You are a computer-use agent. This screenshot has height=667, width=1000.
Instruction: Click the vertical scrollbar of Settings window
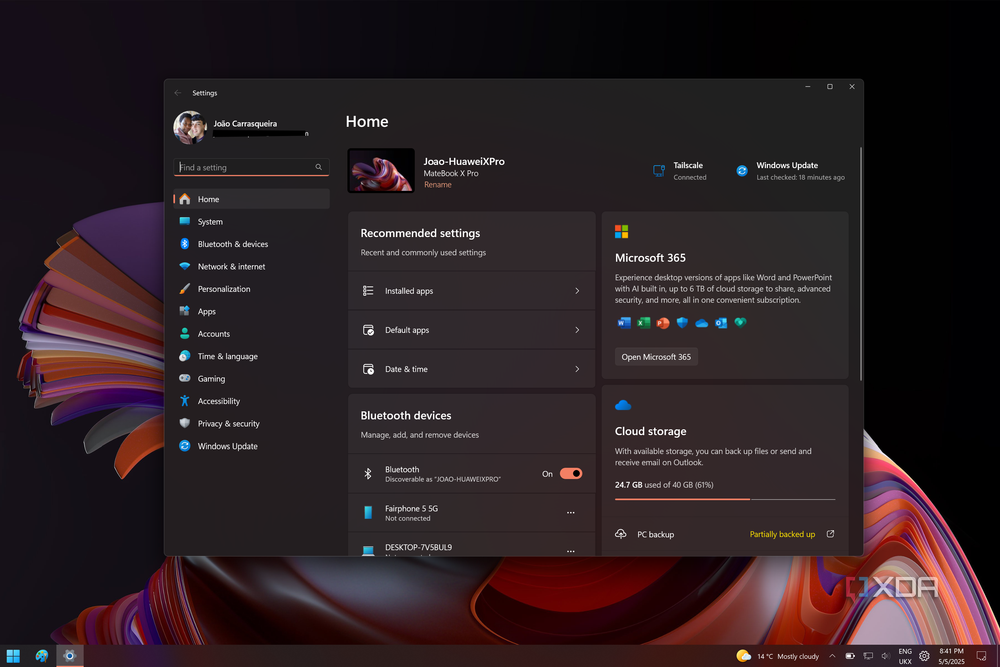860,264
